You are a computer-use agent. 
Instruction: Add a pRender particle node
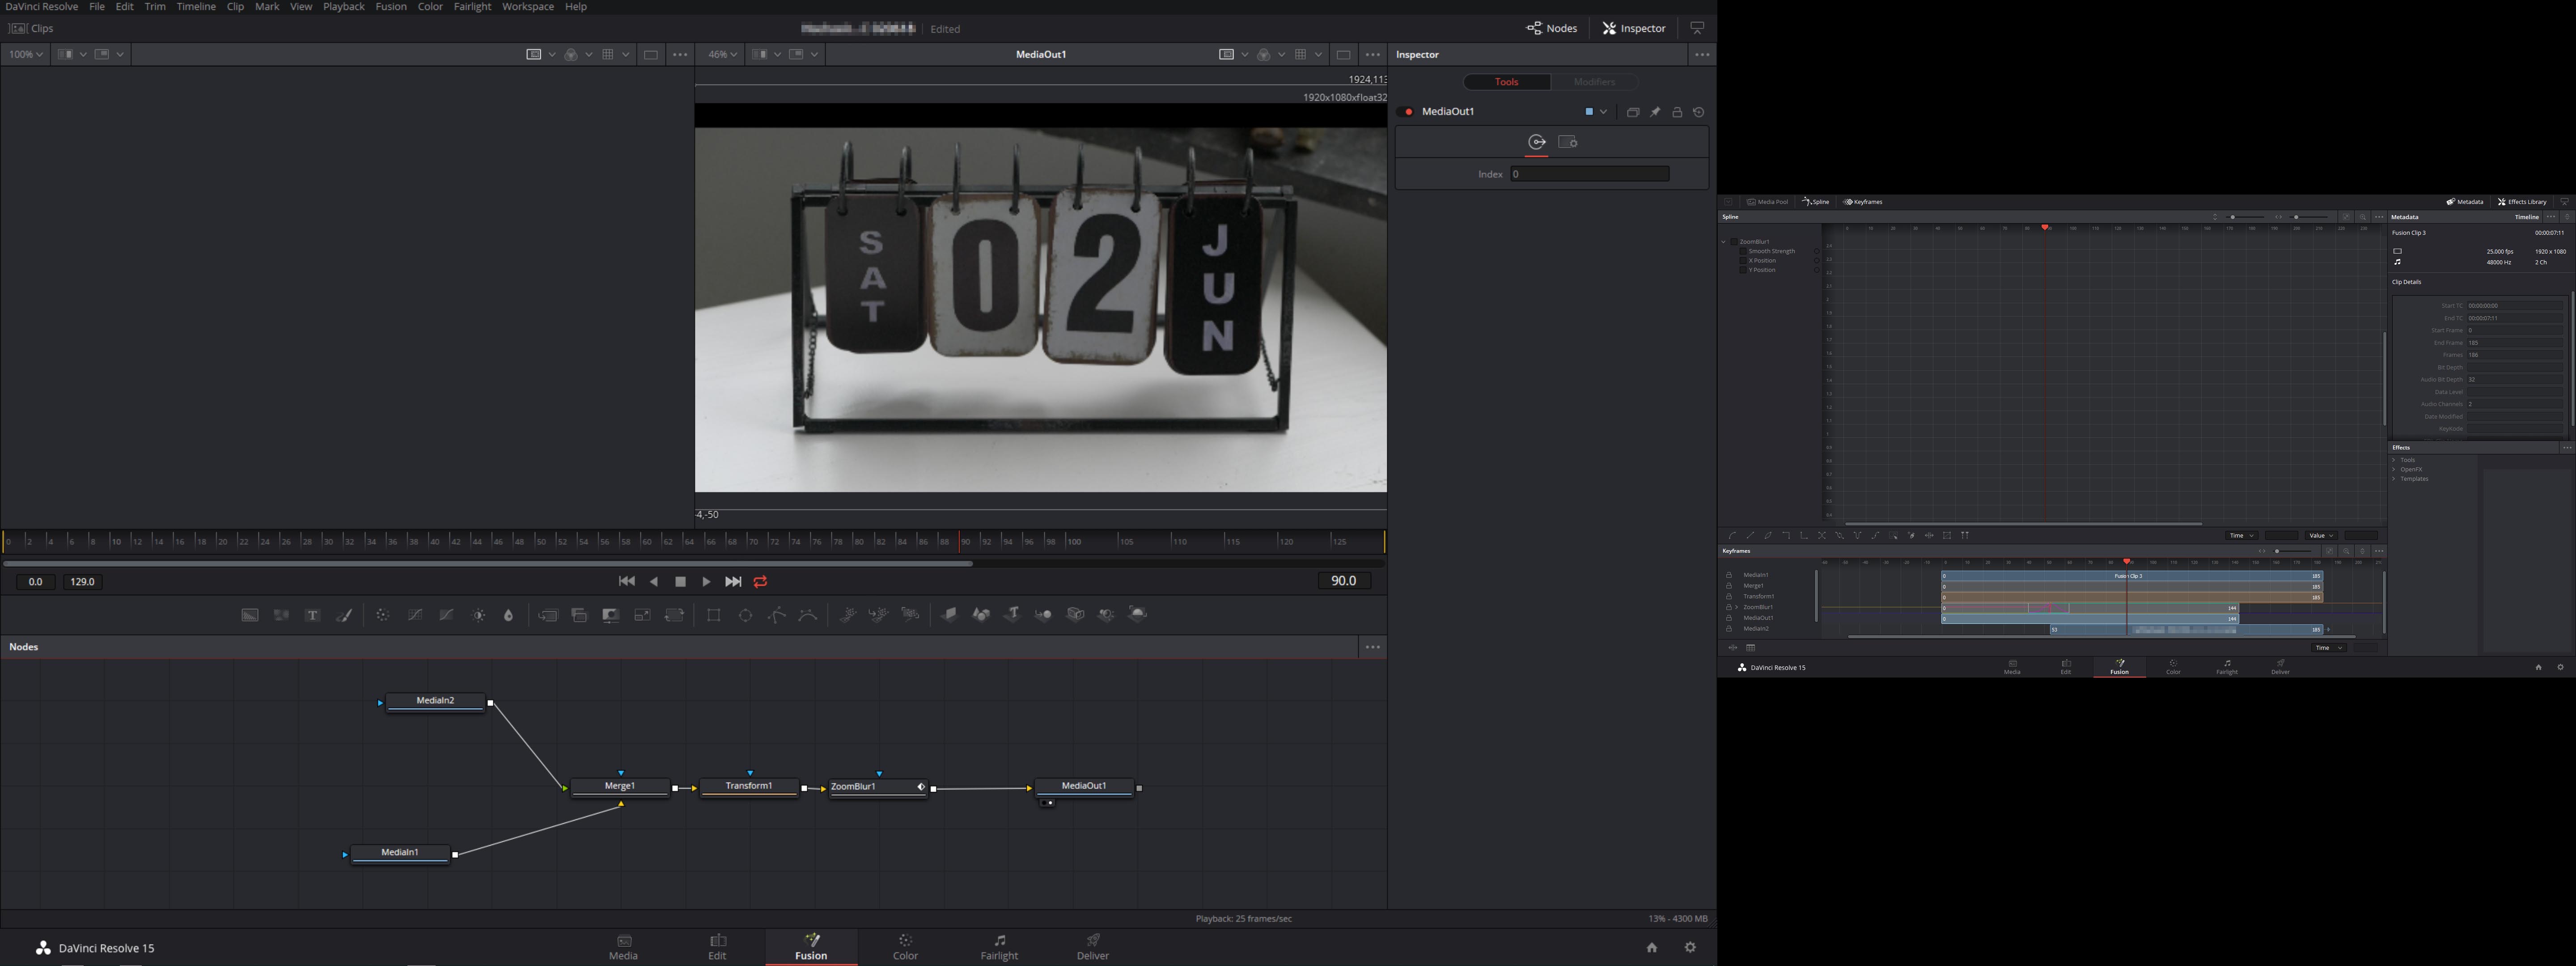[x=911, y=615]
